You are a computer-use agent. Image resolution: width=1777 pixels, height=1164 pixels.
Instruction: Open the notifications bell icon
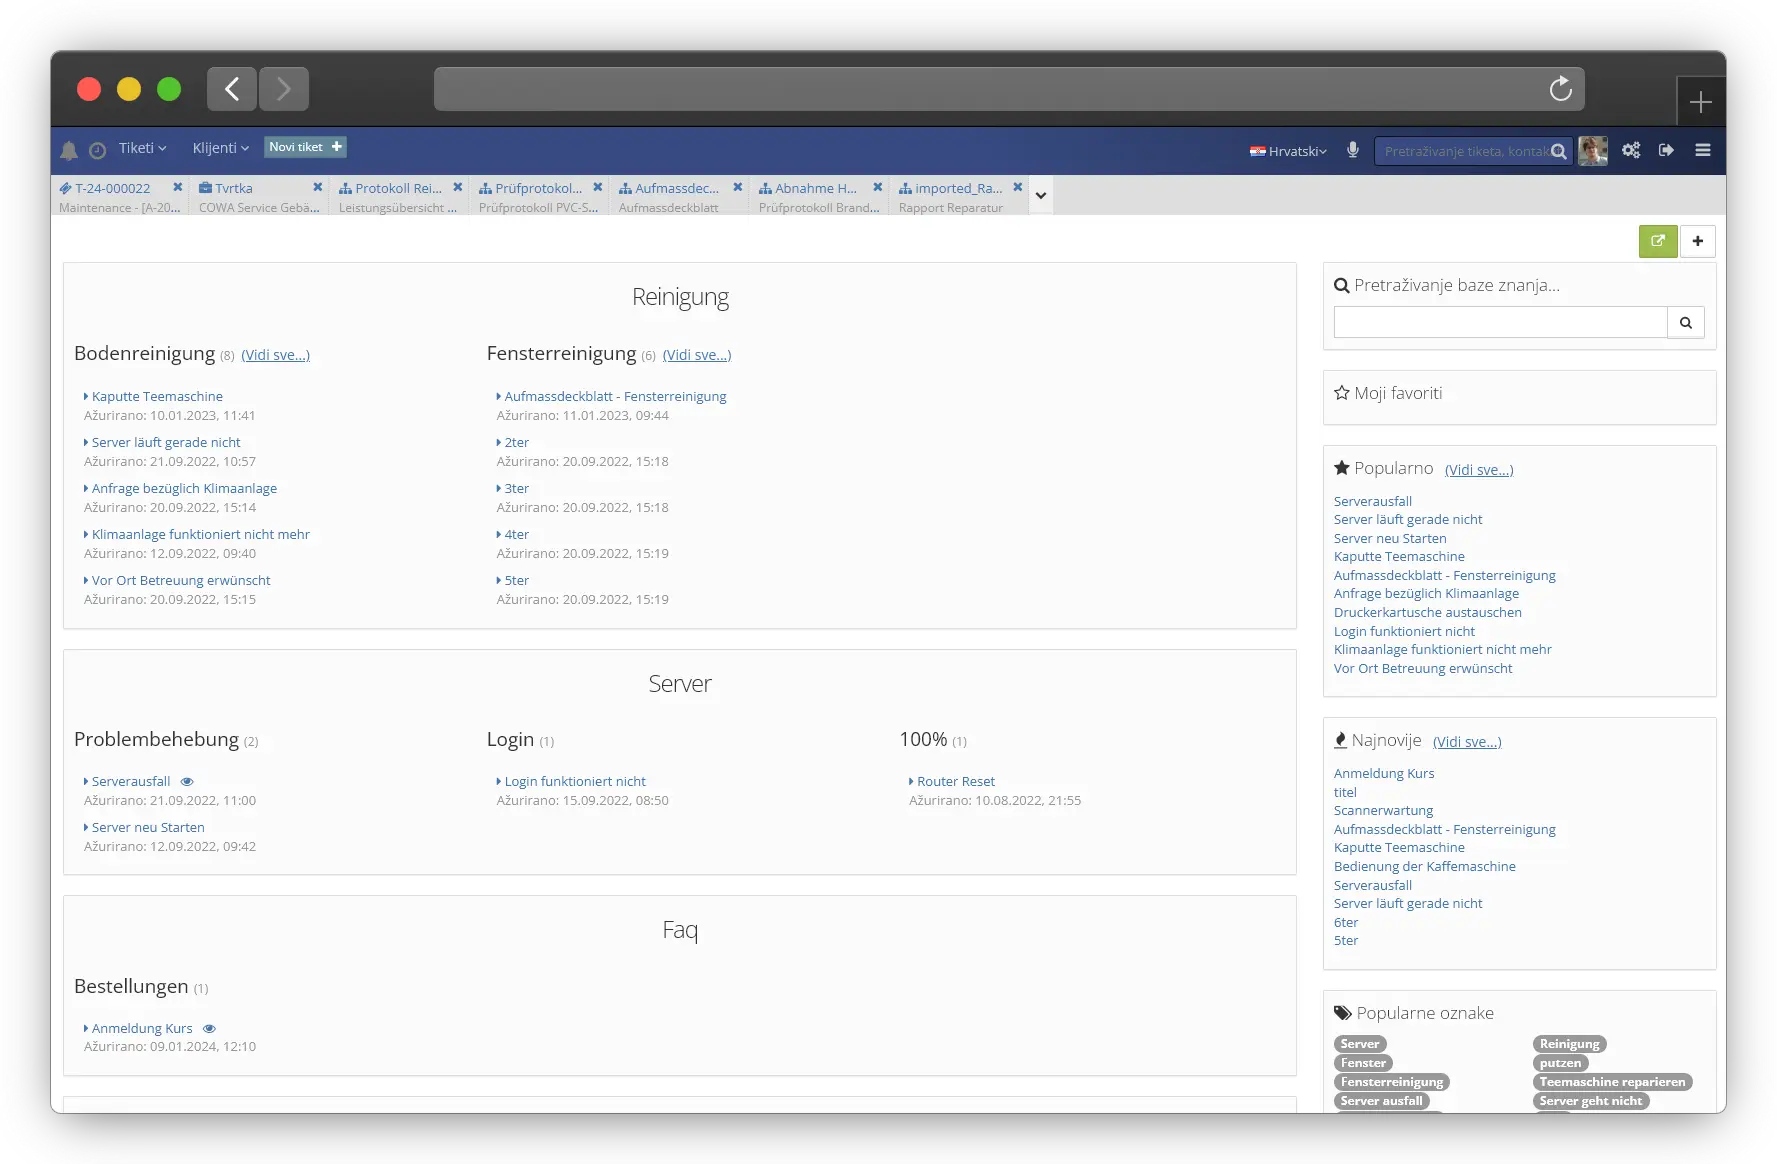click(68, 150)
